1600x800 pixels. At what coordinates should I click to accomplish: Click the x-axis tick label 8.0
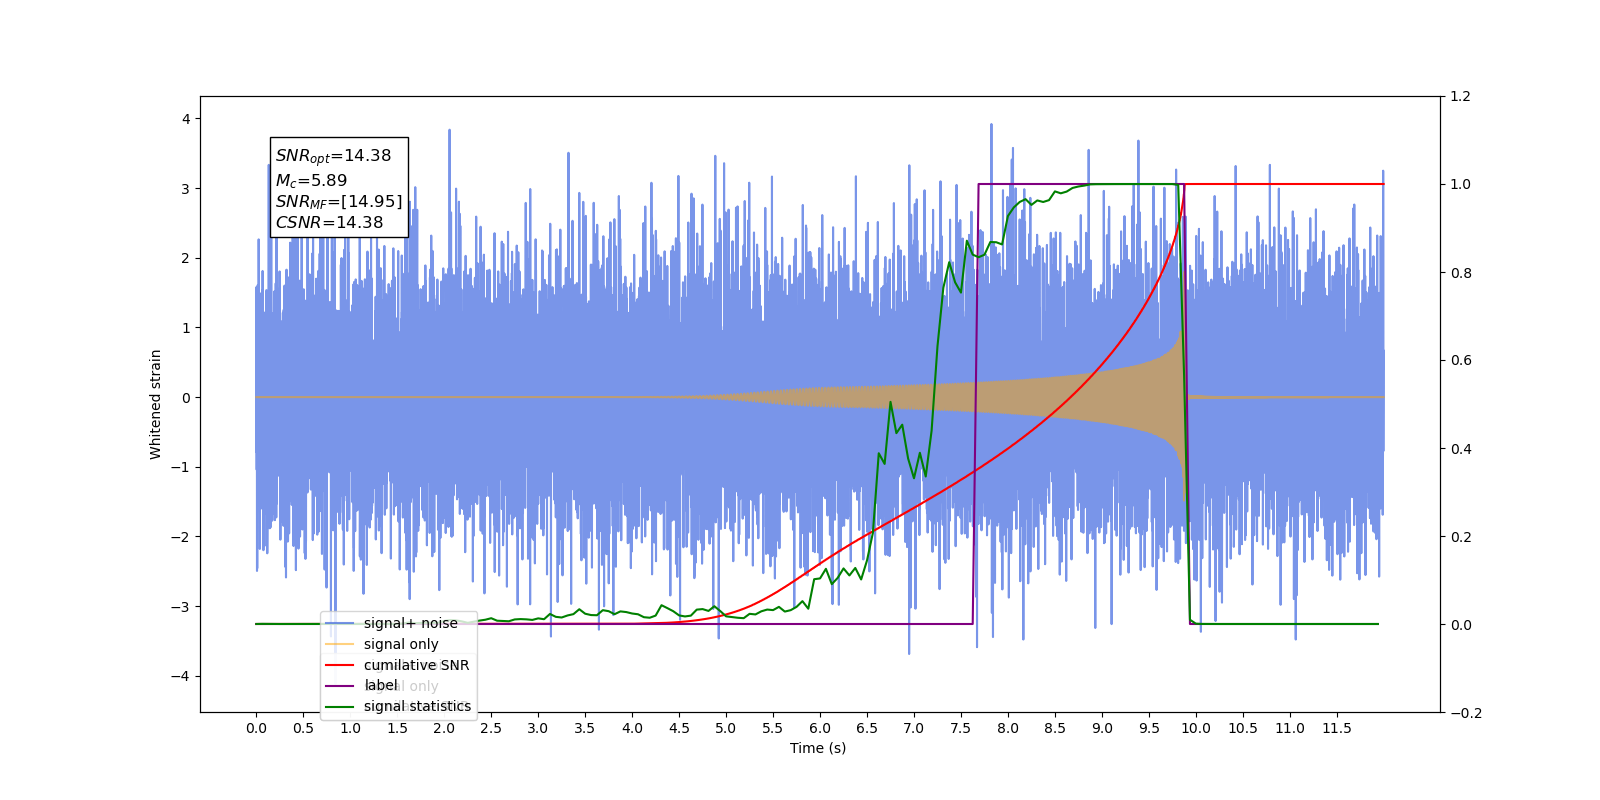(1008, 728)
